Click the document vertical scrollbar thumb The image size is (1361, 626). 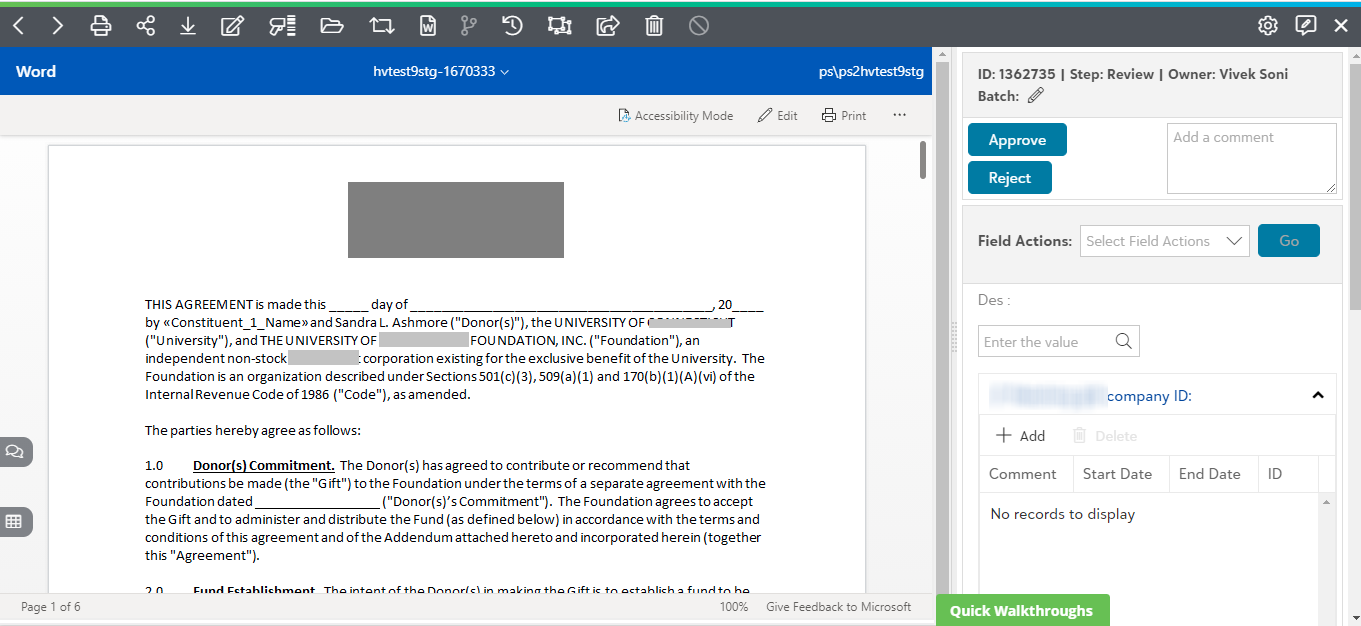coord(922,160)
